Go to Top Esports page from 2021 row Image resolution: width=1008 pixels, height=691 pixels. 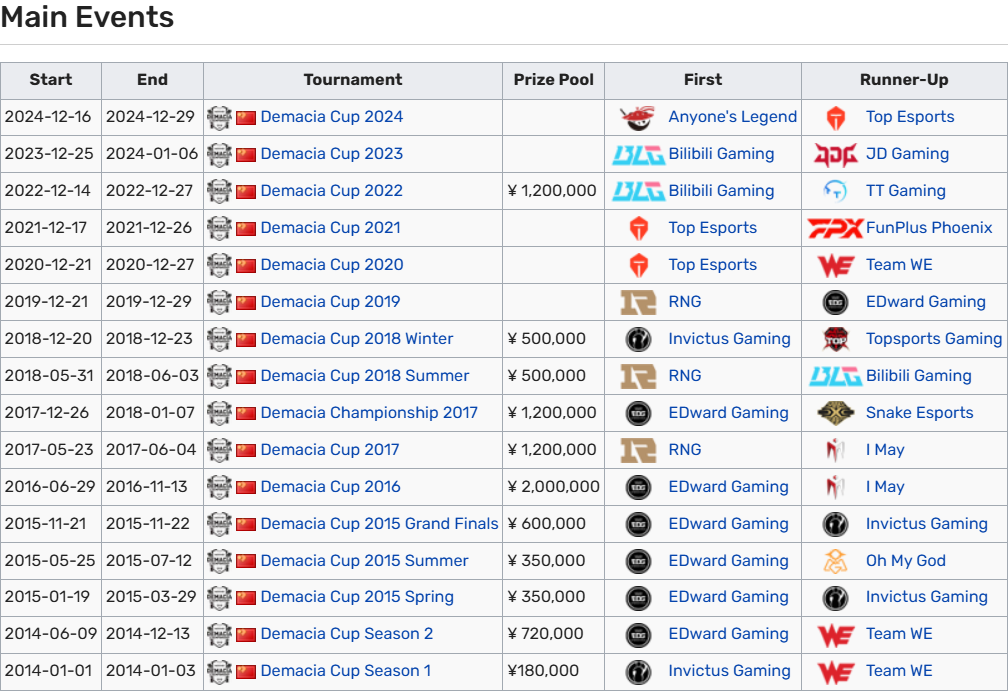(x=712, y=228)
